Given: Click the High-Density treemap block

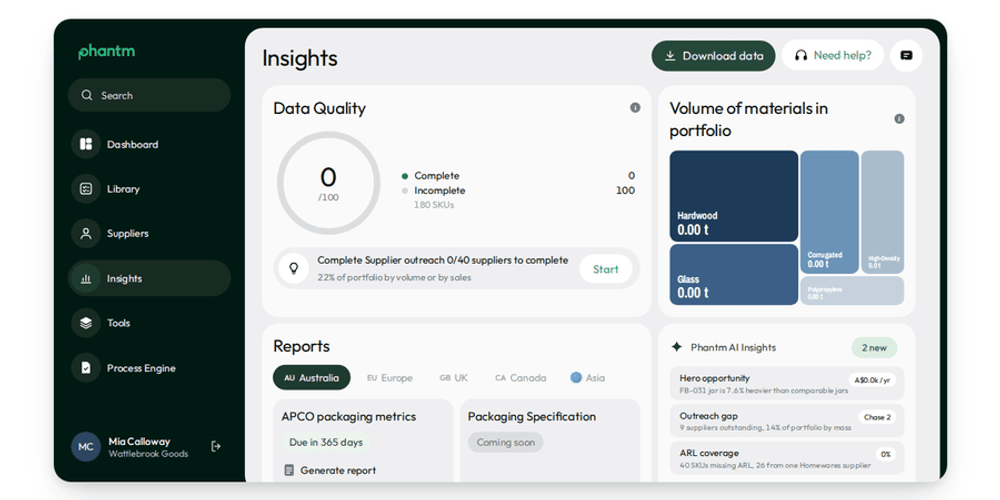Looking at the screenshot, I should tap(882, 212).
